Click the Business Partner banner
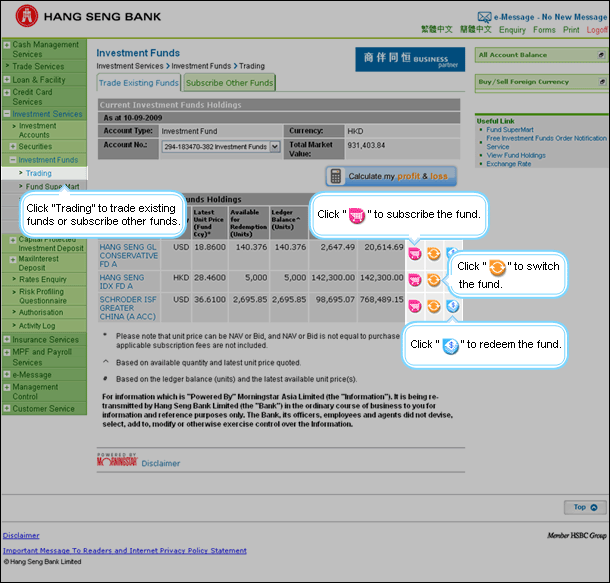The image size is (610, 583). [410, 60]
